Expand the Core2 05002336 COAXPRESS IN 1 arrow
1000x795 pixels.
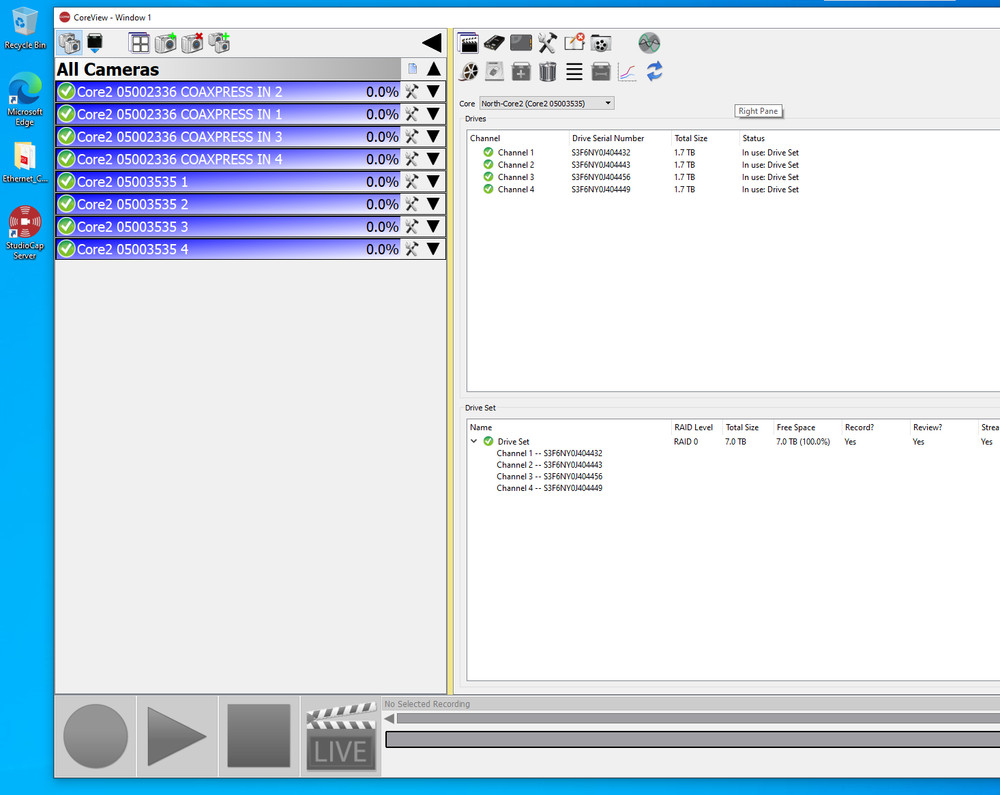[433, 114]
